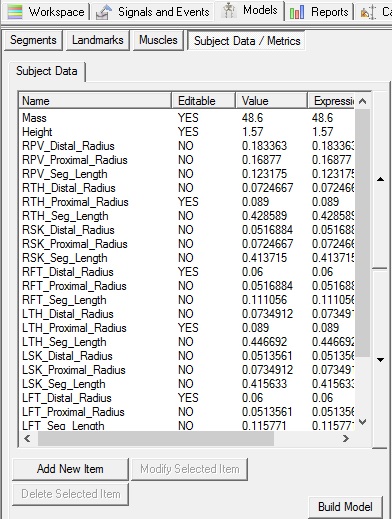392x519 pixels.
Task: Switch to the Models tab
Action: [x=249, y=10]
